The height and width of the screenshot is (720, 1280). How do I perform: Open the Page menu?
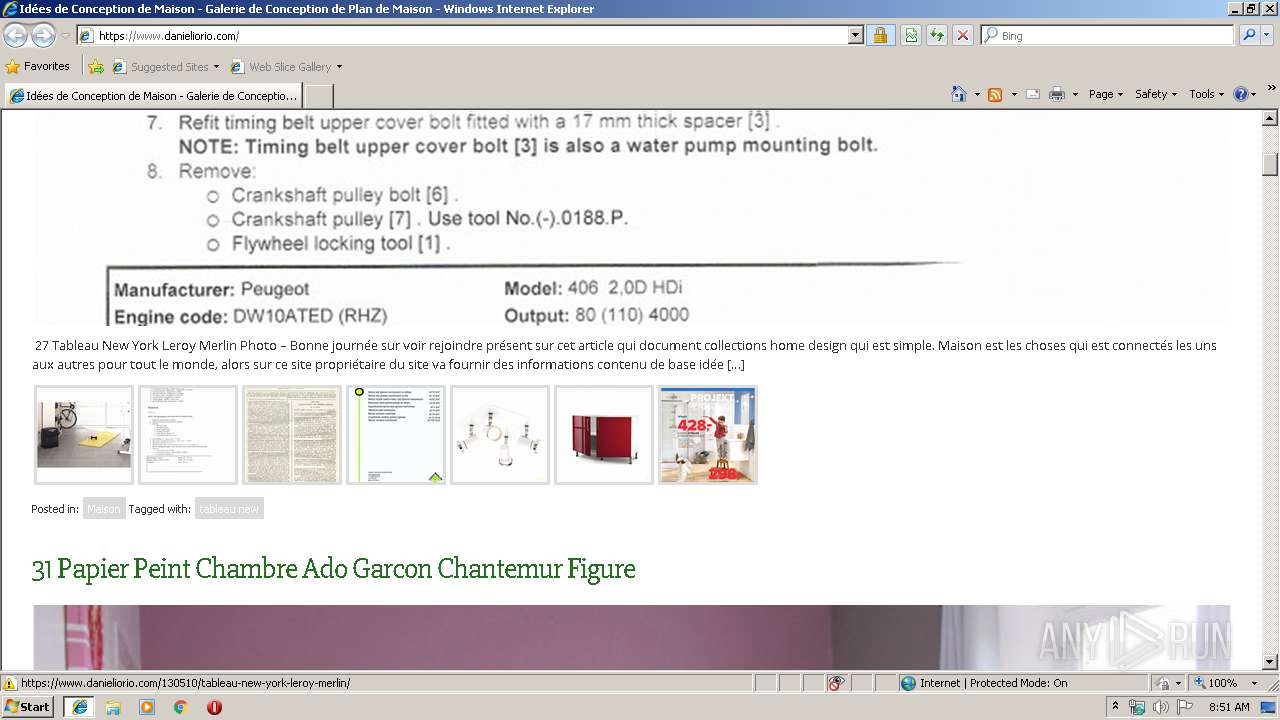point(1106,94)
